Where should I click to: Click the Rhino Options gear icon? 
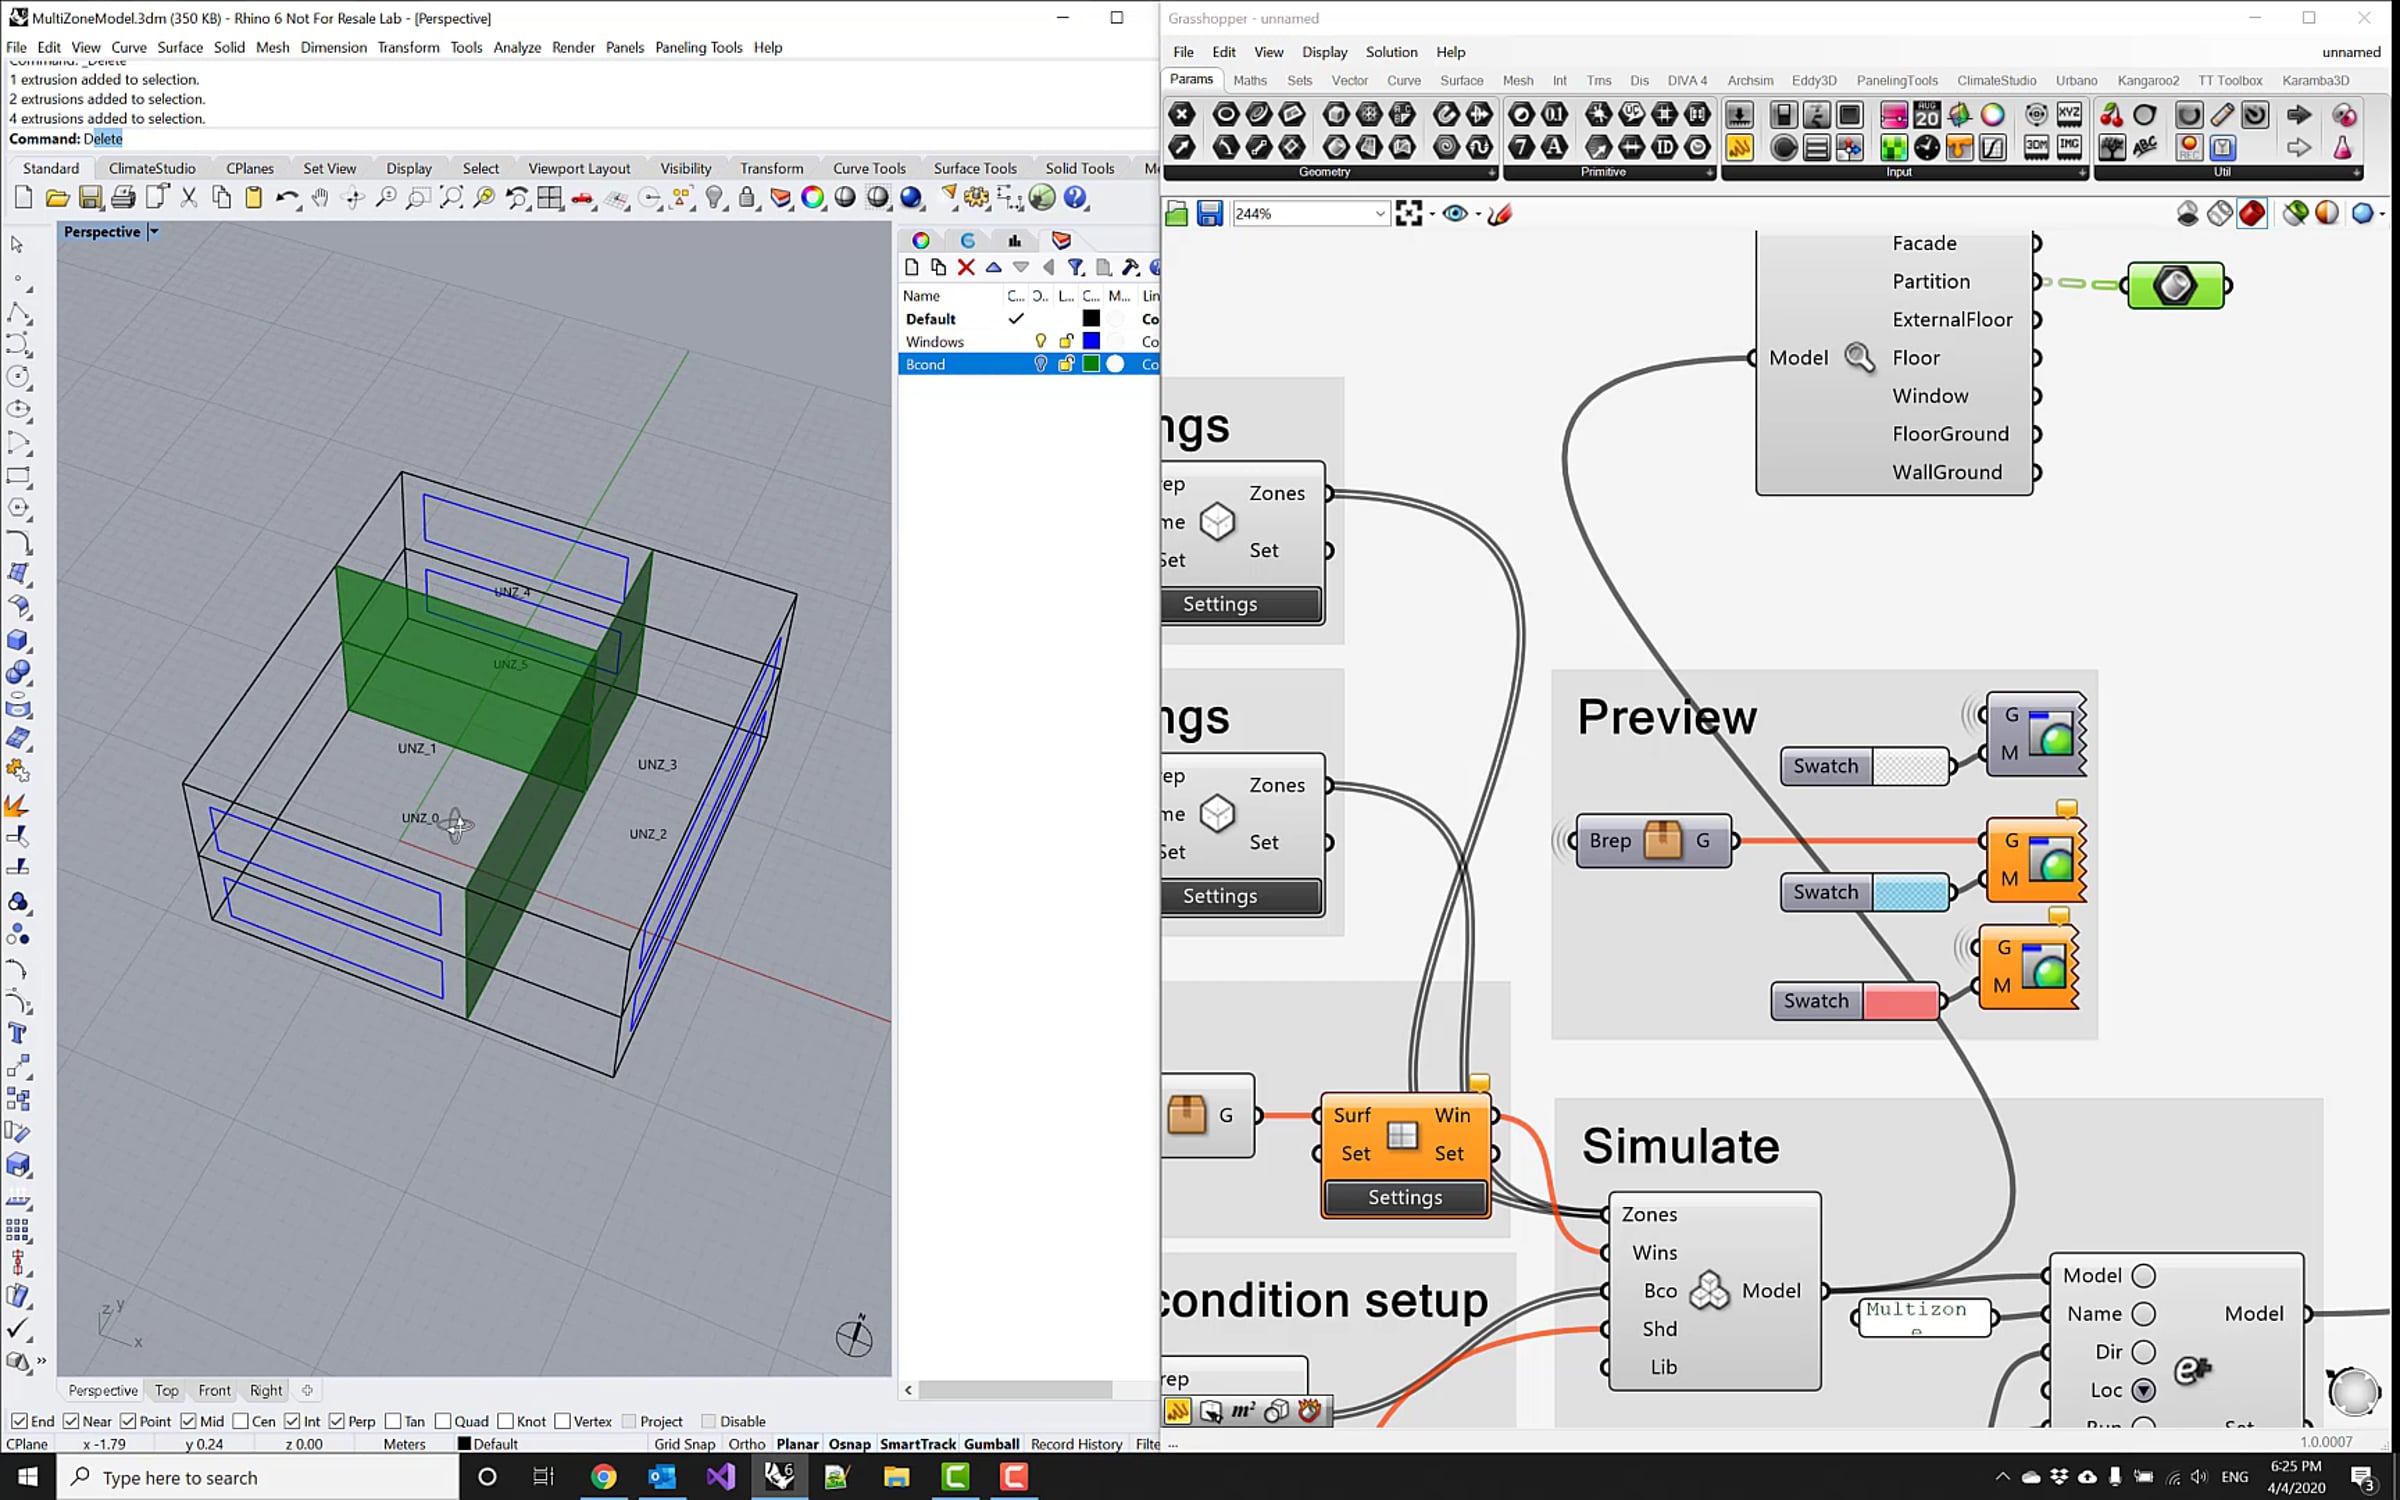click(977, 198)
